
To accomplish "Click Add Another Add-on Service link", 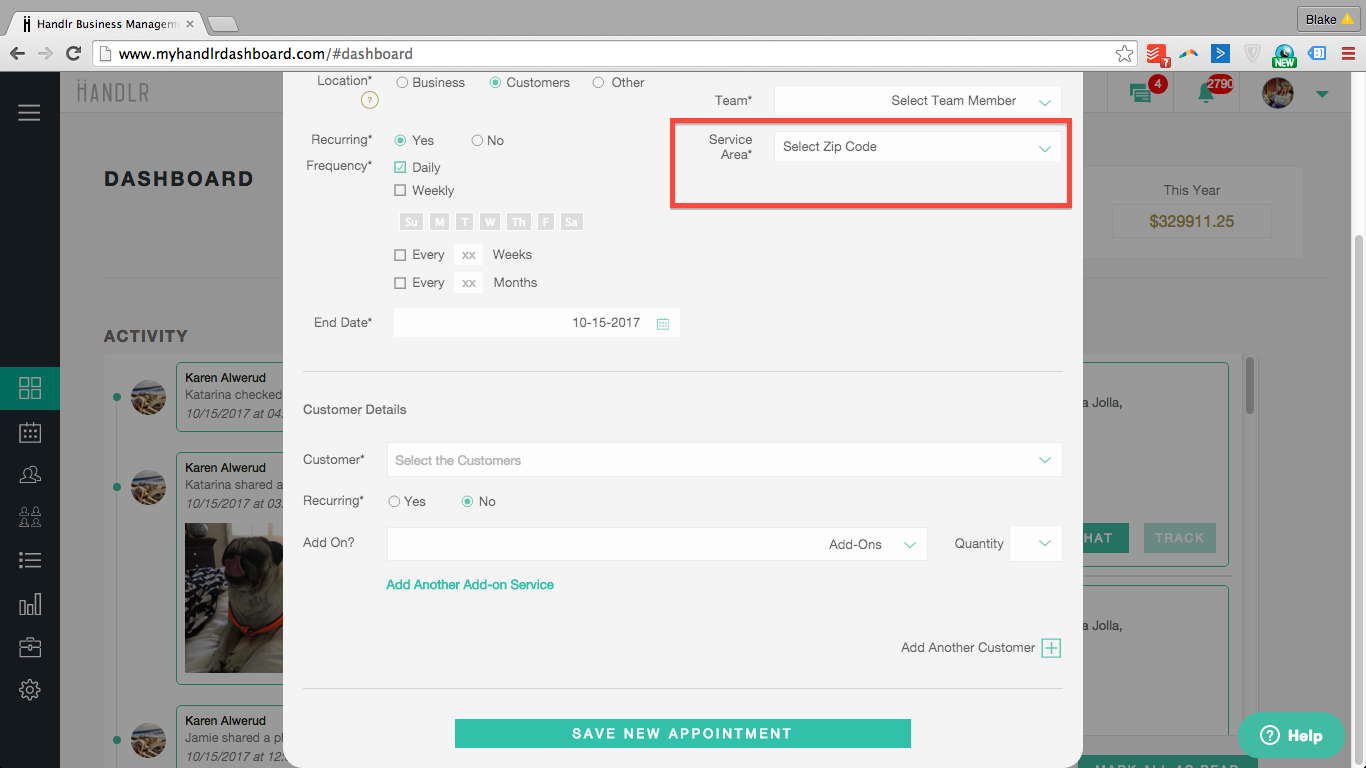I will coord(470,584).
